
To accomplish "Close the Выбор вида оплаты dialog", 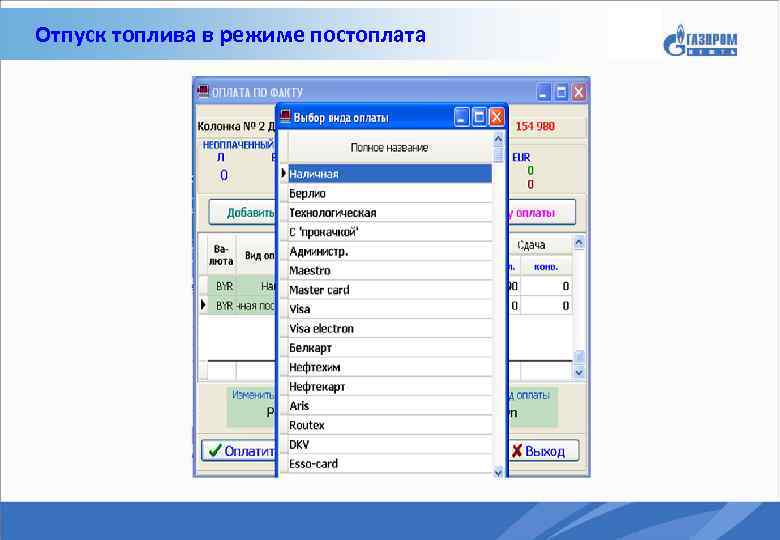I will coord(496,117).
